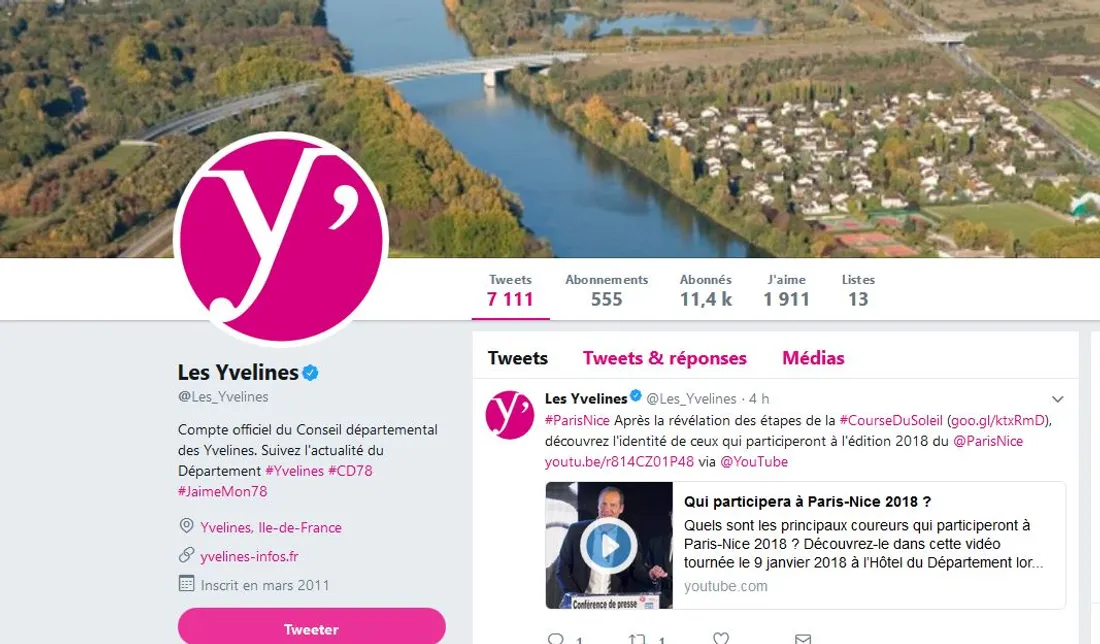1100x644 pixels.
Task: Like the tweet with the heart icon
Action: pos(720,638)
